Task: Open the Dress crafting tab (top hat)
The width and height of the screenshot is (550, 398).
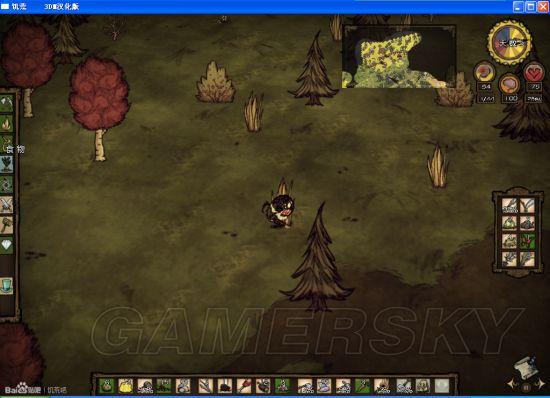Action: (x=6, y=285)
